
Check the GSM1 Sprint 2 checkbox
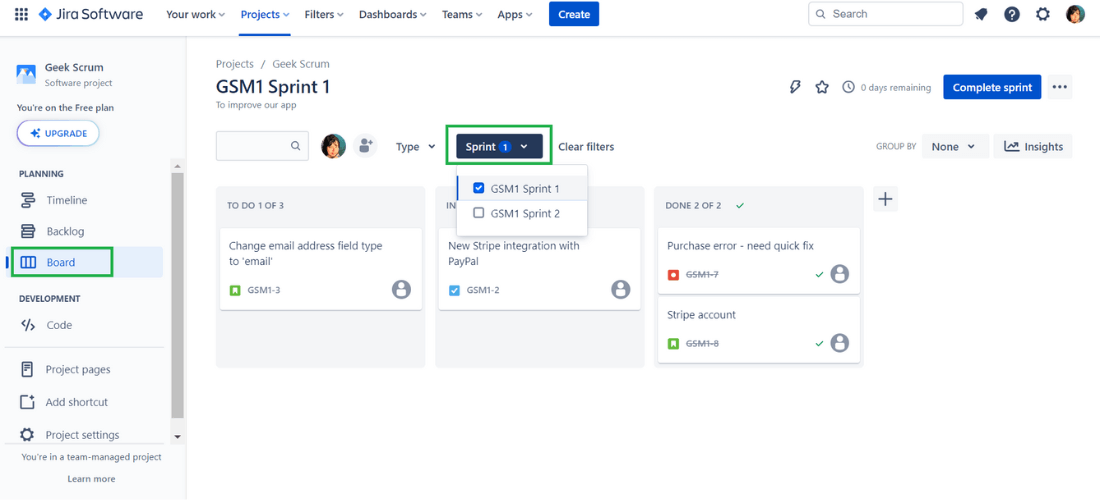pos(479,213)
